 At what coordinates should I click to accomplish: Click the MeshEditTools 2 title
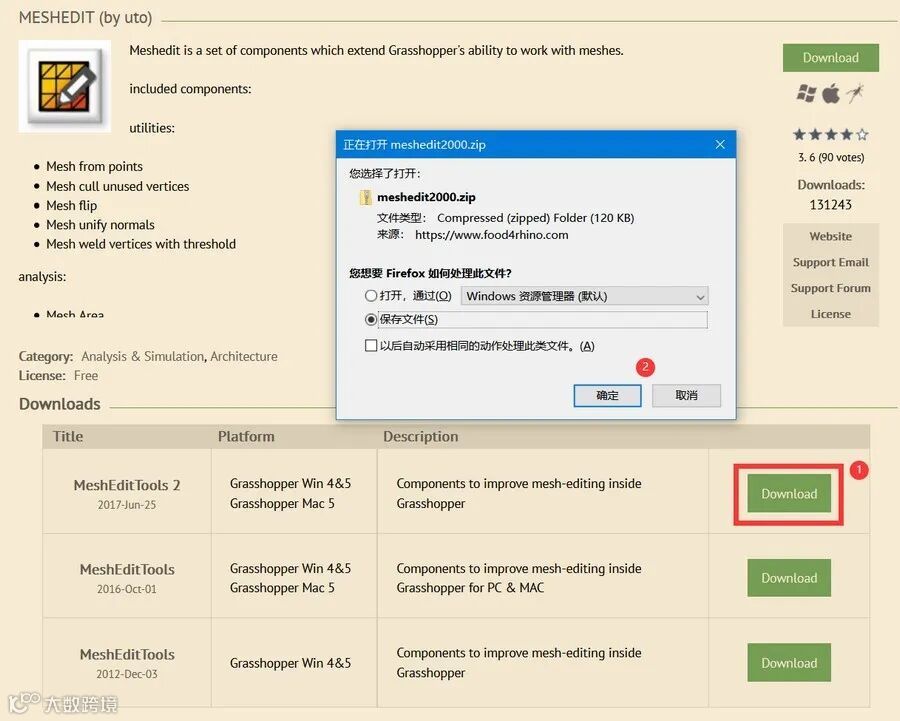point(127,486)
